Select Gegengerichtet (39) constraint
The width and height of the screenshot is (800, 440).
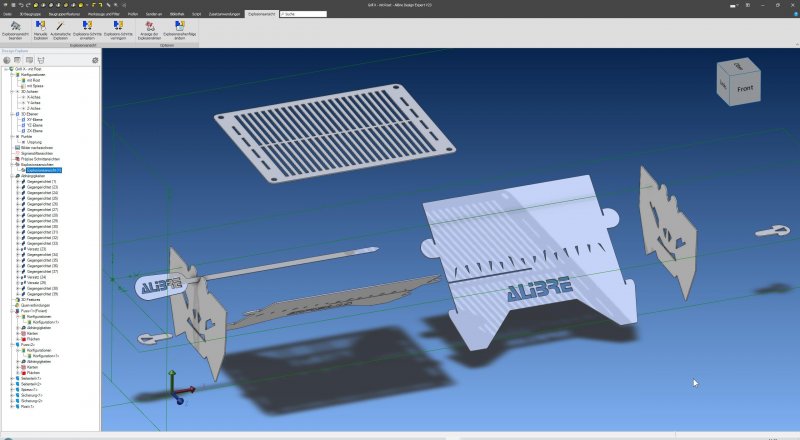click(x=42, y=294)
